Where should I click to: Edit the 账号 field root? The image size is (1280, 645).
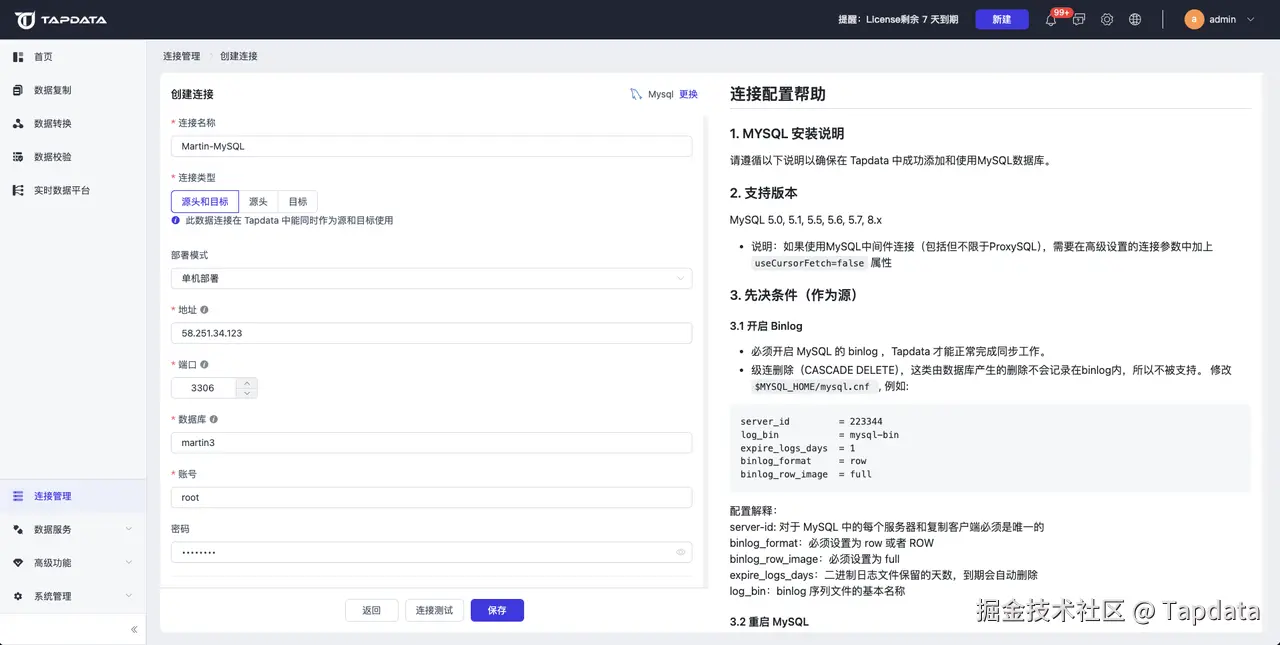click(x=431, y=497)
